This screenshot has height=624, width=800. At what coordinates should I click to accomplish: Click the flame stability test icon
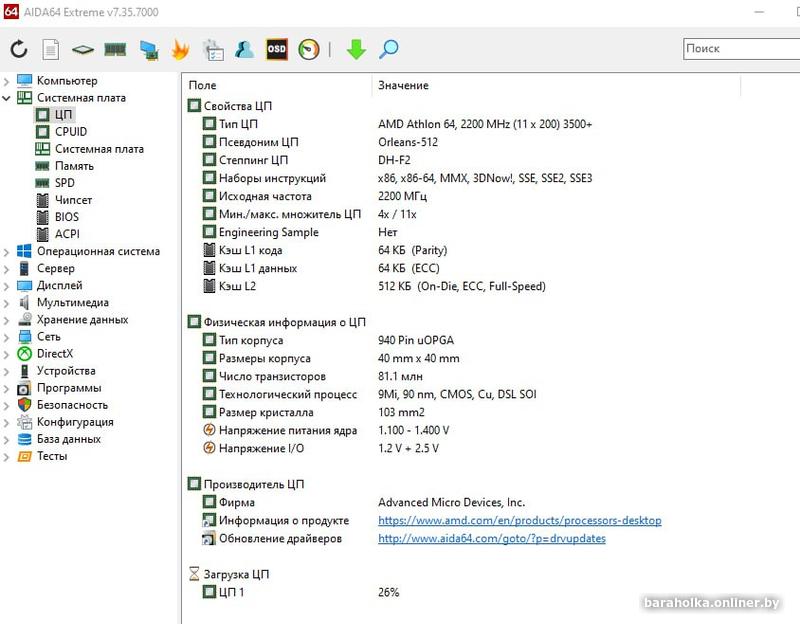[x=180, y=49]
